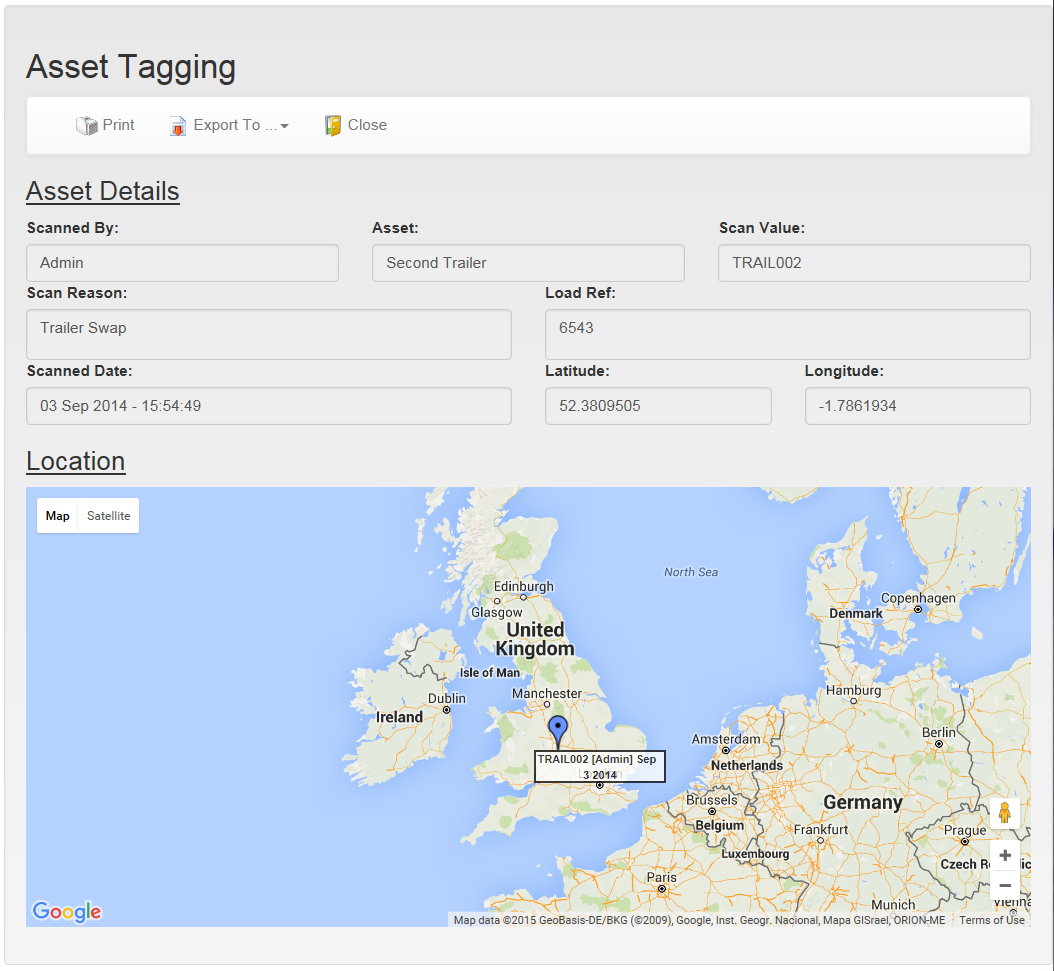Click the Dublin city label
This screenshot has height=971, width=1054.
(447, 698)
